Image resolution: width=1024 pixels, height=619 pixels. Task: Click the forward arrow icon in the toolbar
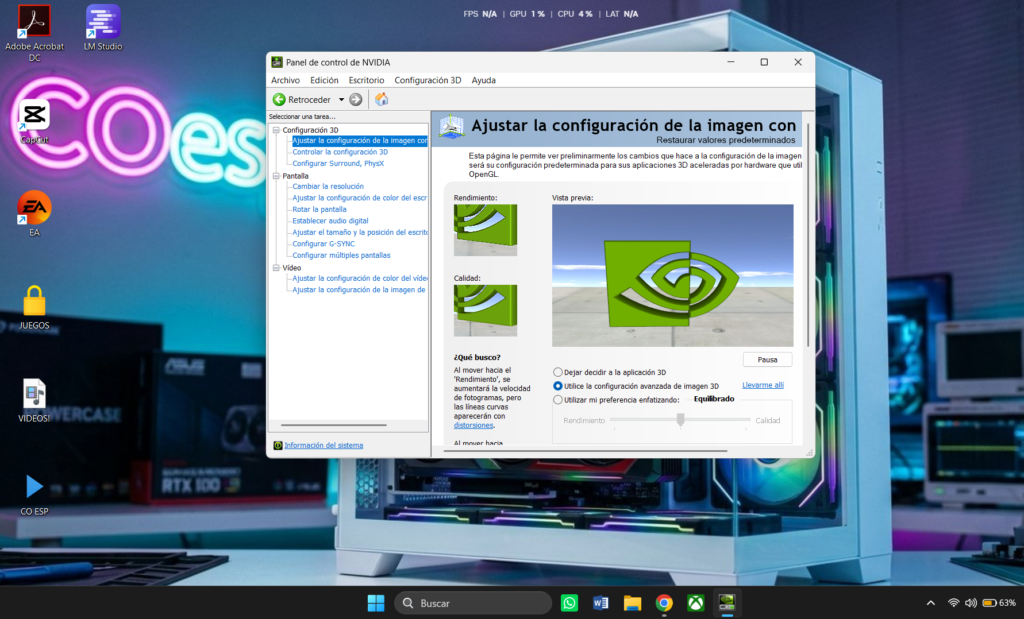click(x=356, y=99)
